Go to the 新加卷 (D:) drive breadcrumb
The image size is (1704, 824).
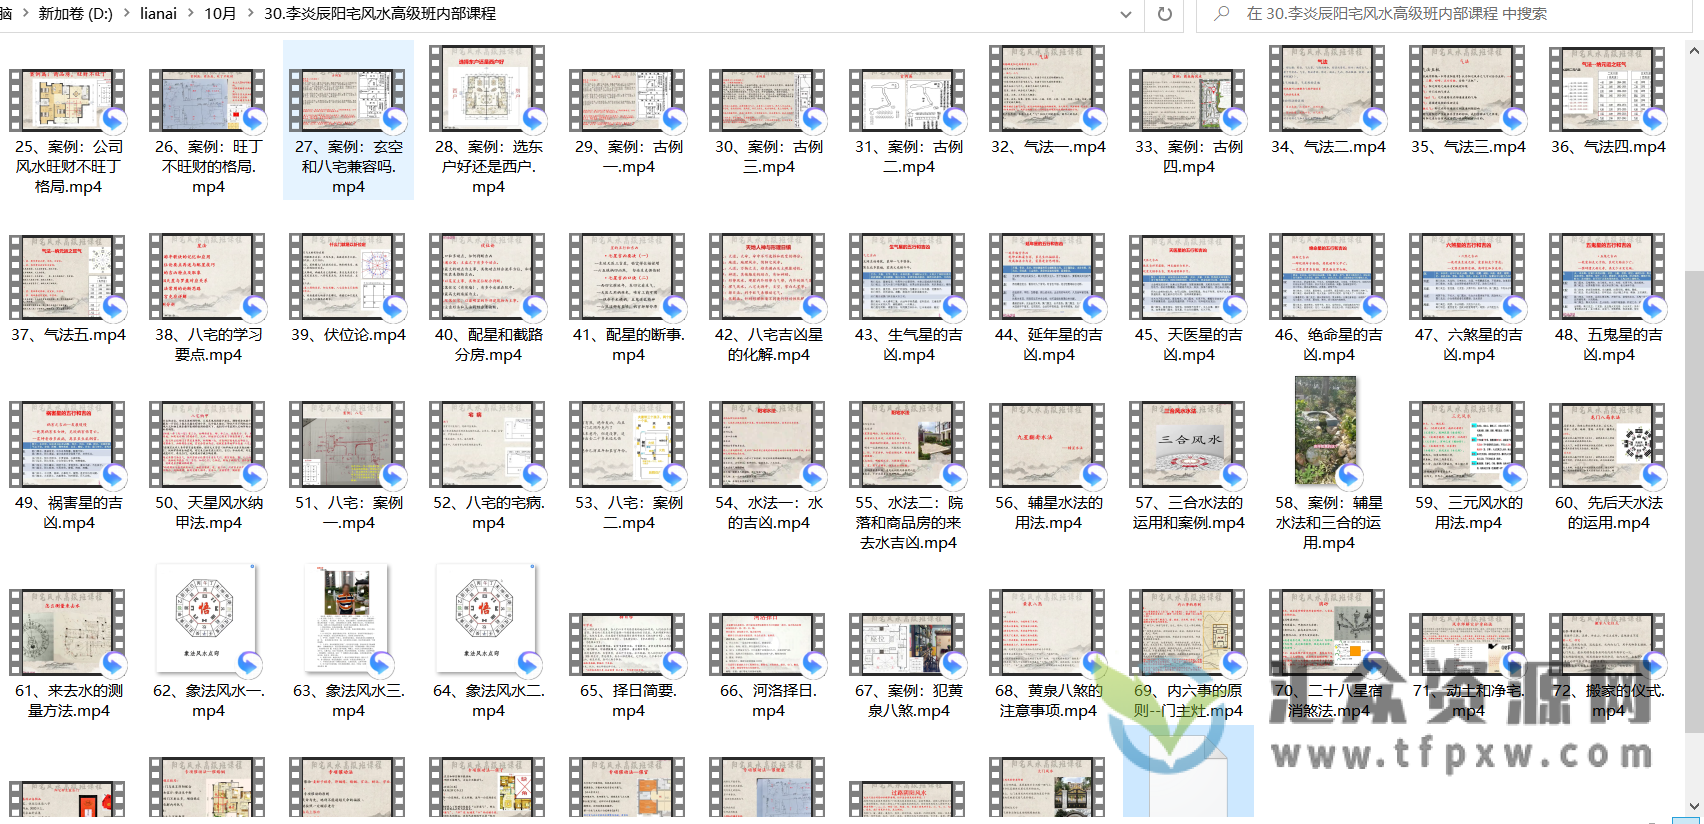point(75,14)
